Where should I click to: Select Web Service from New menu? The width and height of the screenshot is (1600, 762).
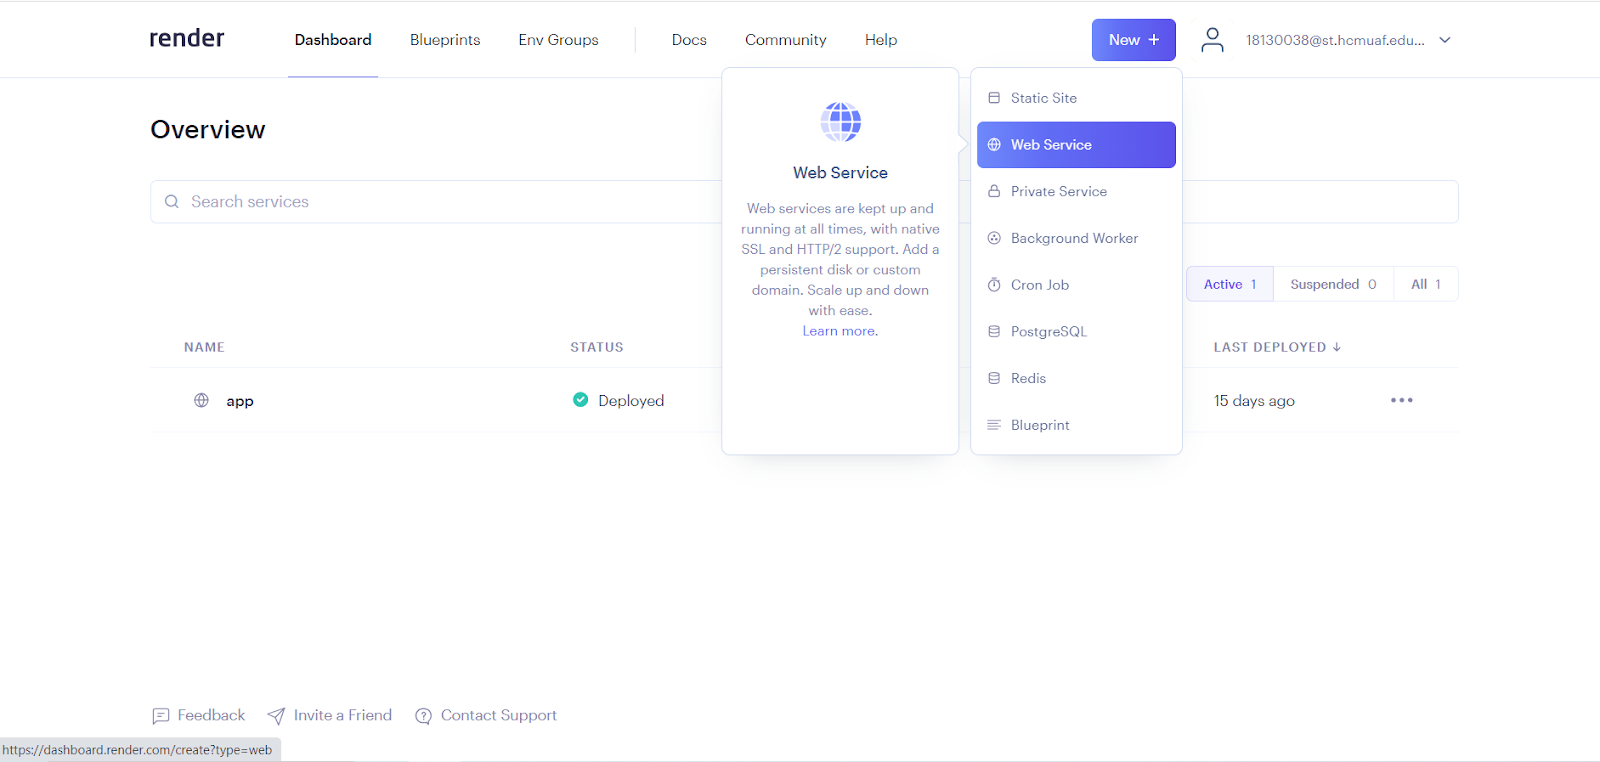(1076, 145)
